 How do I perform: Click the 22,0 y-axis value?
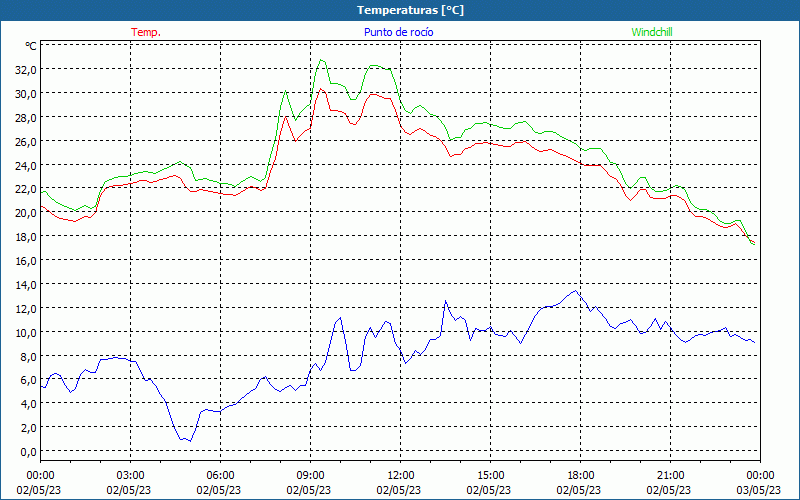tap(26, 189)
